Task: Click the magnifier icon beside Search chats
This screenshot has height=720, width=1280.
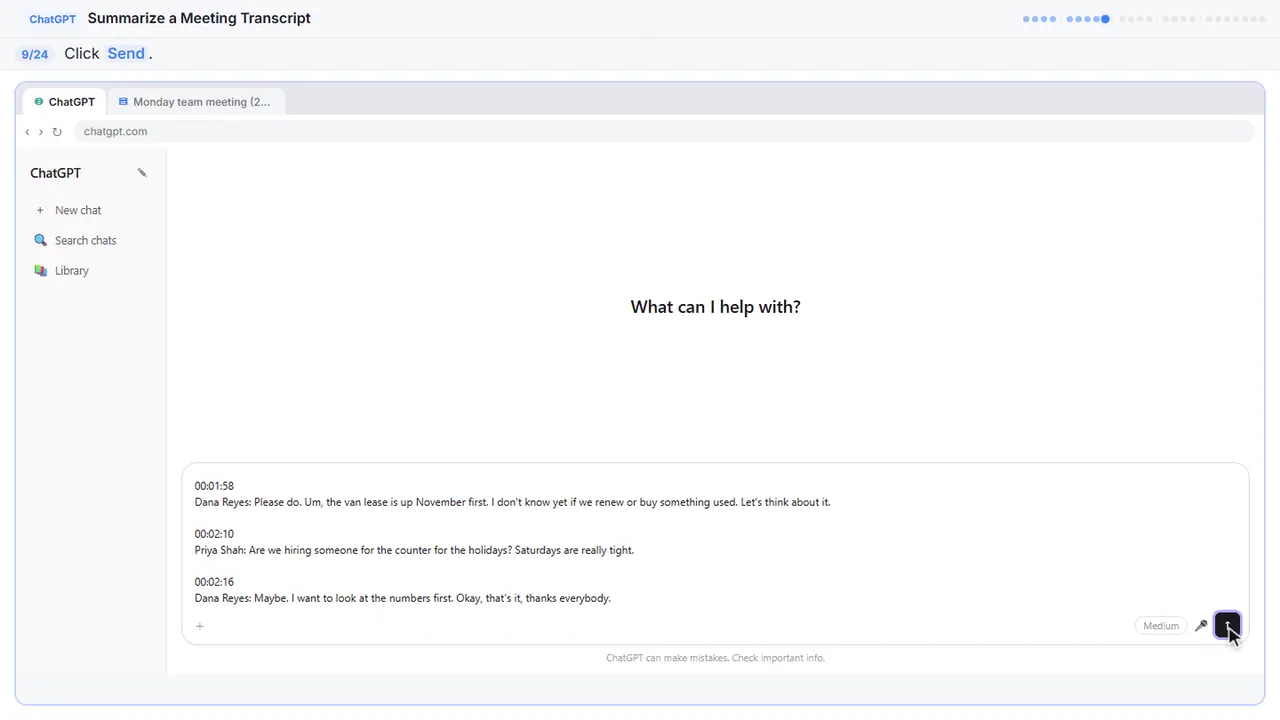Action: pos(40,240)
